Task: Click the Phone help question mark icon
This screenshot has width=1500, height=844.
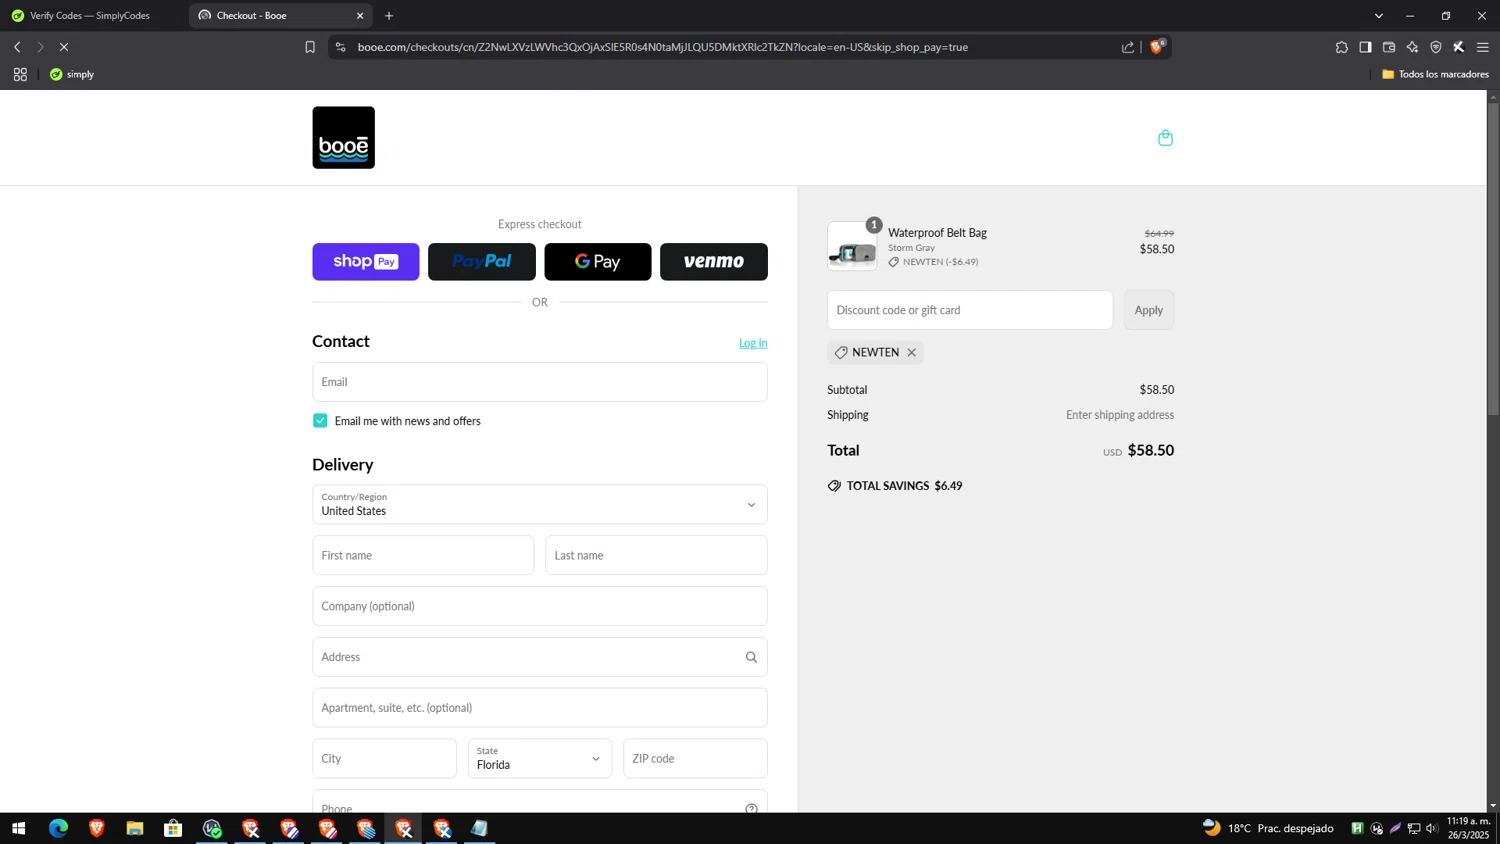Action: tap(751, 808)
